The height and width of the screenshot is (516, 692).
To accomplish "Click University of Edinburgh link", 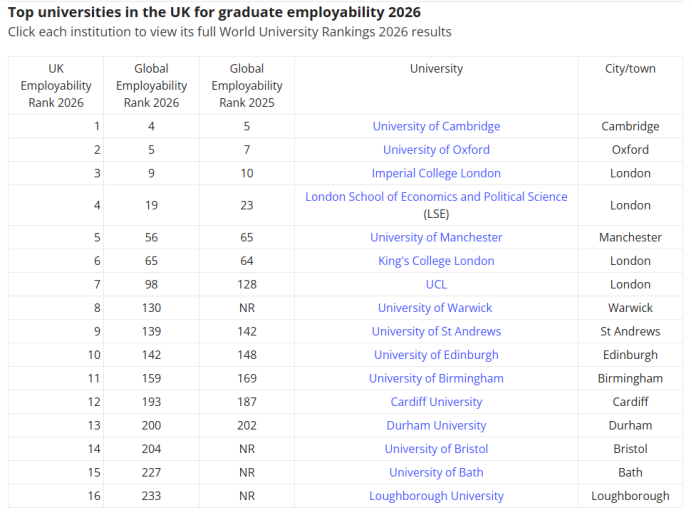I will [436, 355].
